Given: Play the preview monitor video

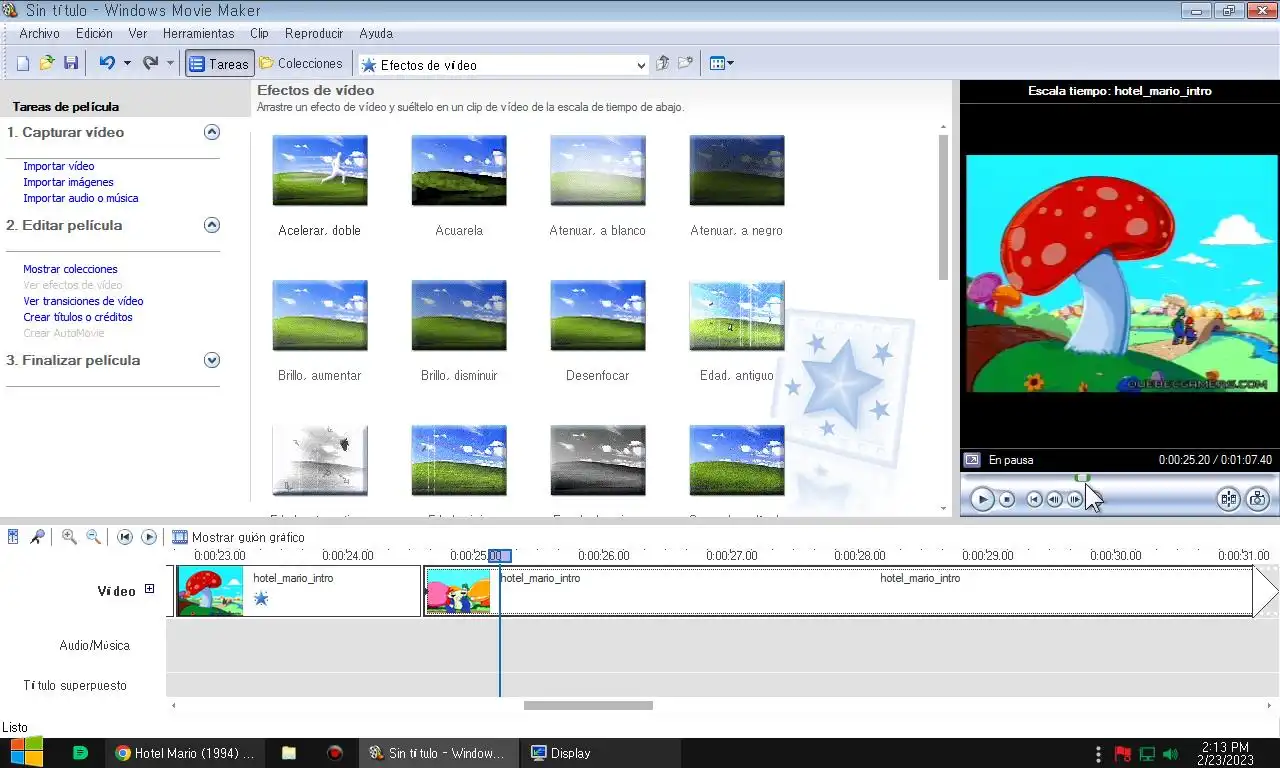Looking at the screenshot, I should tap(982, 499).
